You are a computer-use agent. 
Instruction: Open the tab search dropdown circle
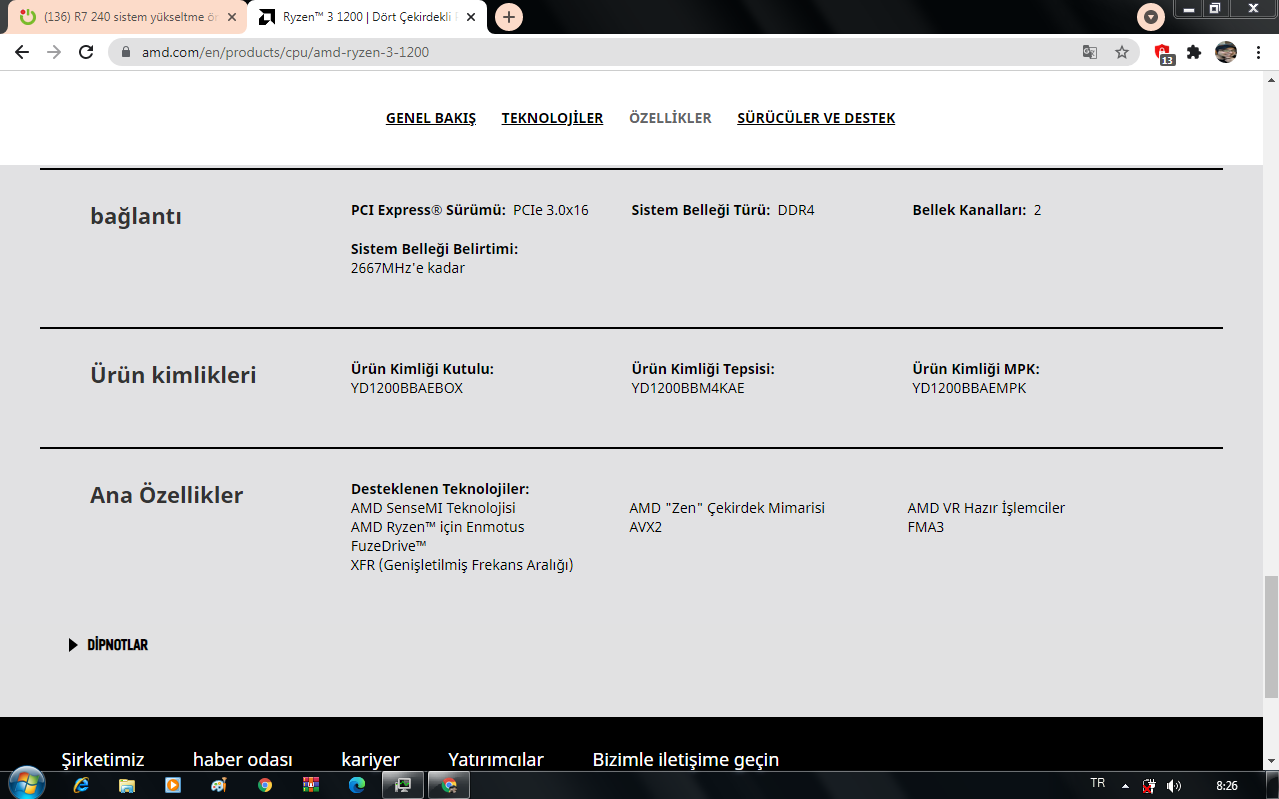1151,17
